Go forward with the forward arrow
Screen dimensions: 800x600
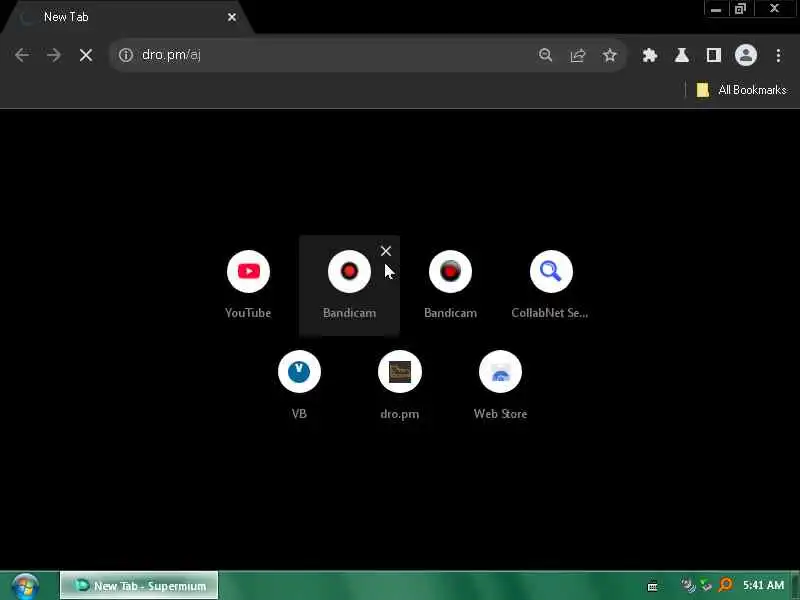tap(54, 55)
